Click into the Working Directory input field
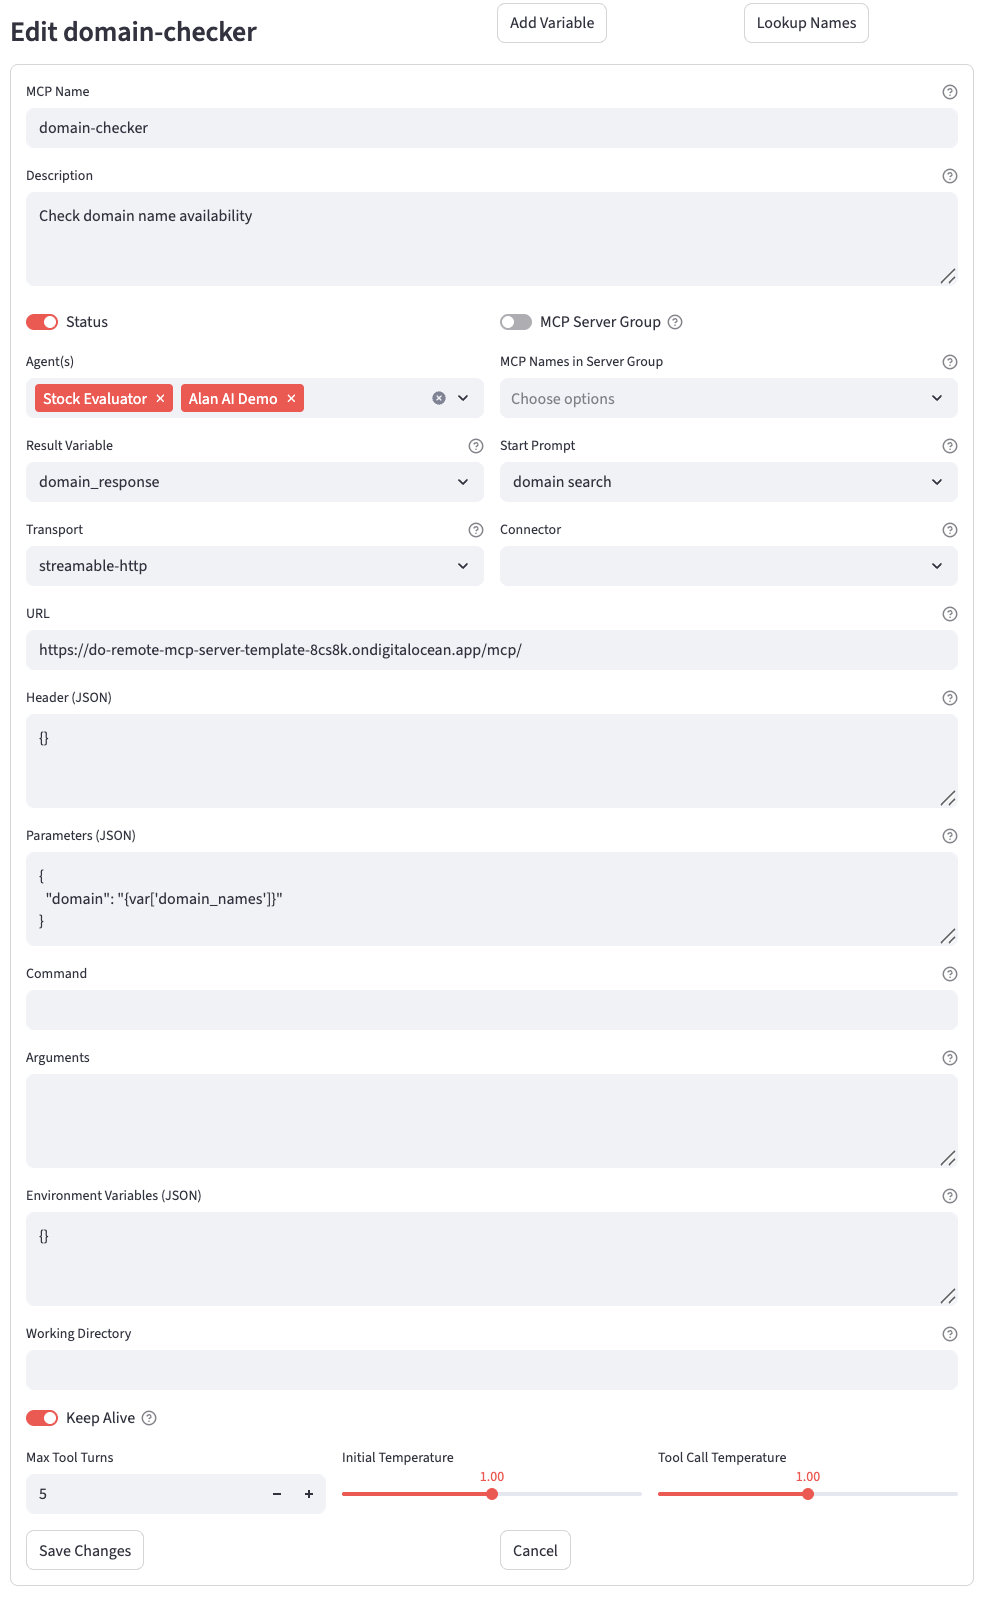The image size is (984, 1602). click(491, 1370)
